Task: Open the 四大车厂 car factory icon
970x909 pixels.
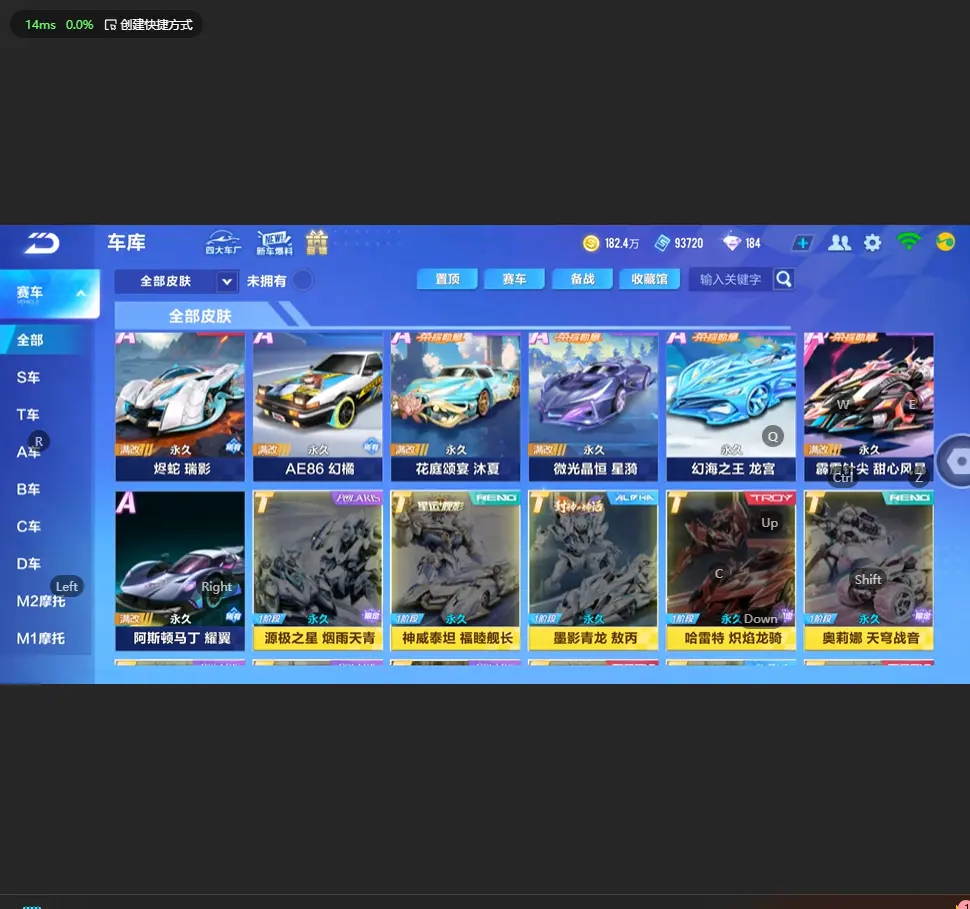Action: (223, 243)
